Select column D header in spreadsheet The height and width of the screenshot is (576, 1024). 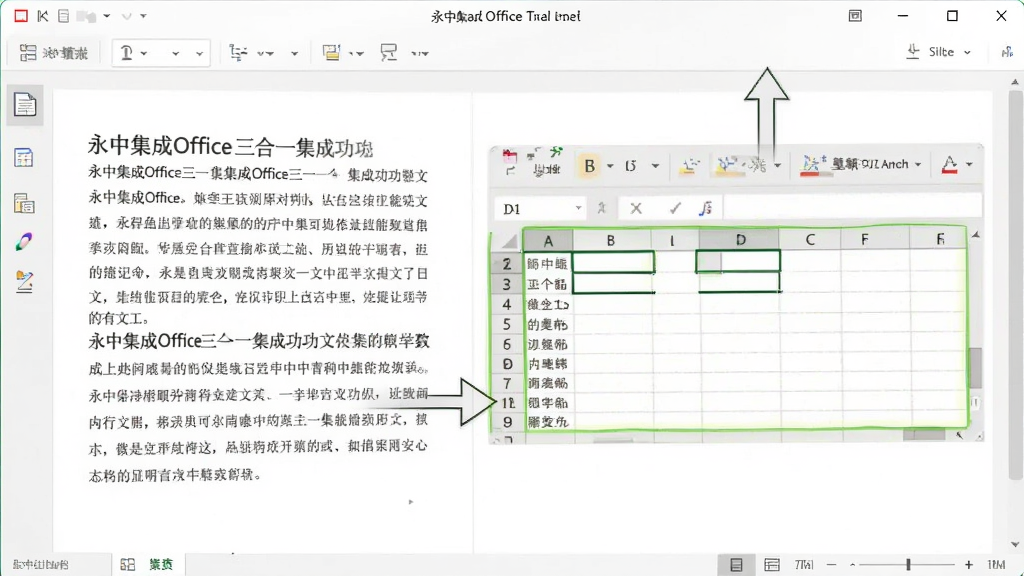tap(740, 240)
